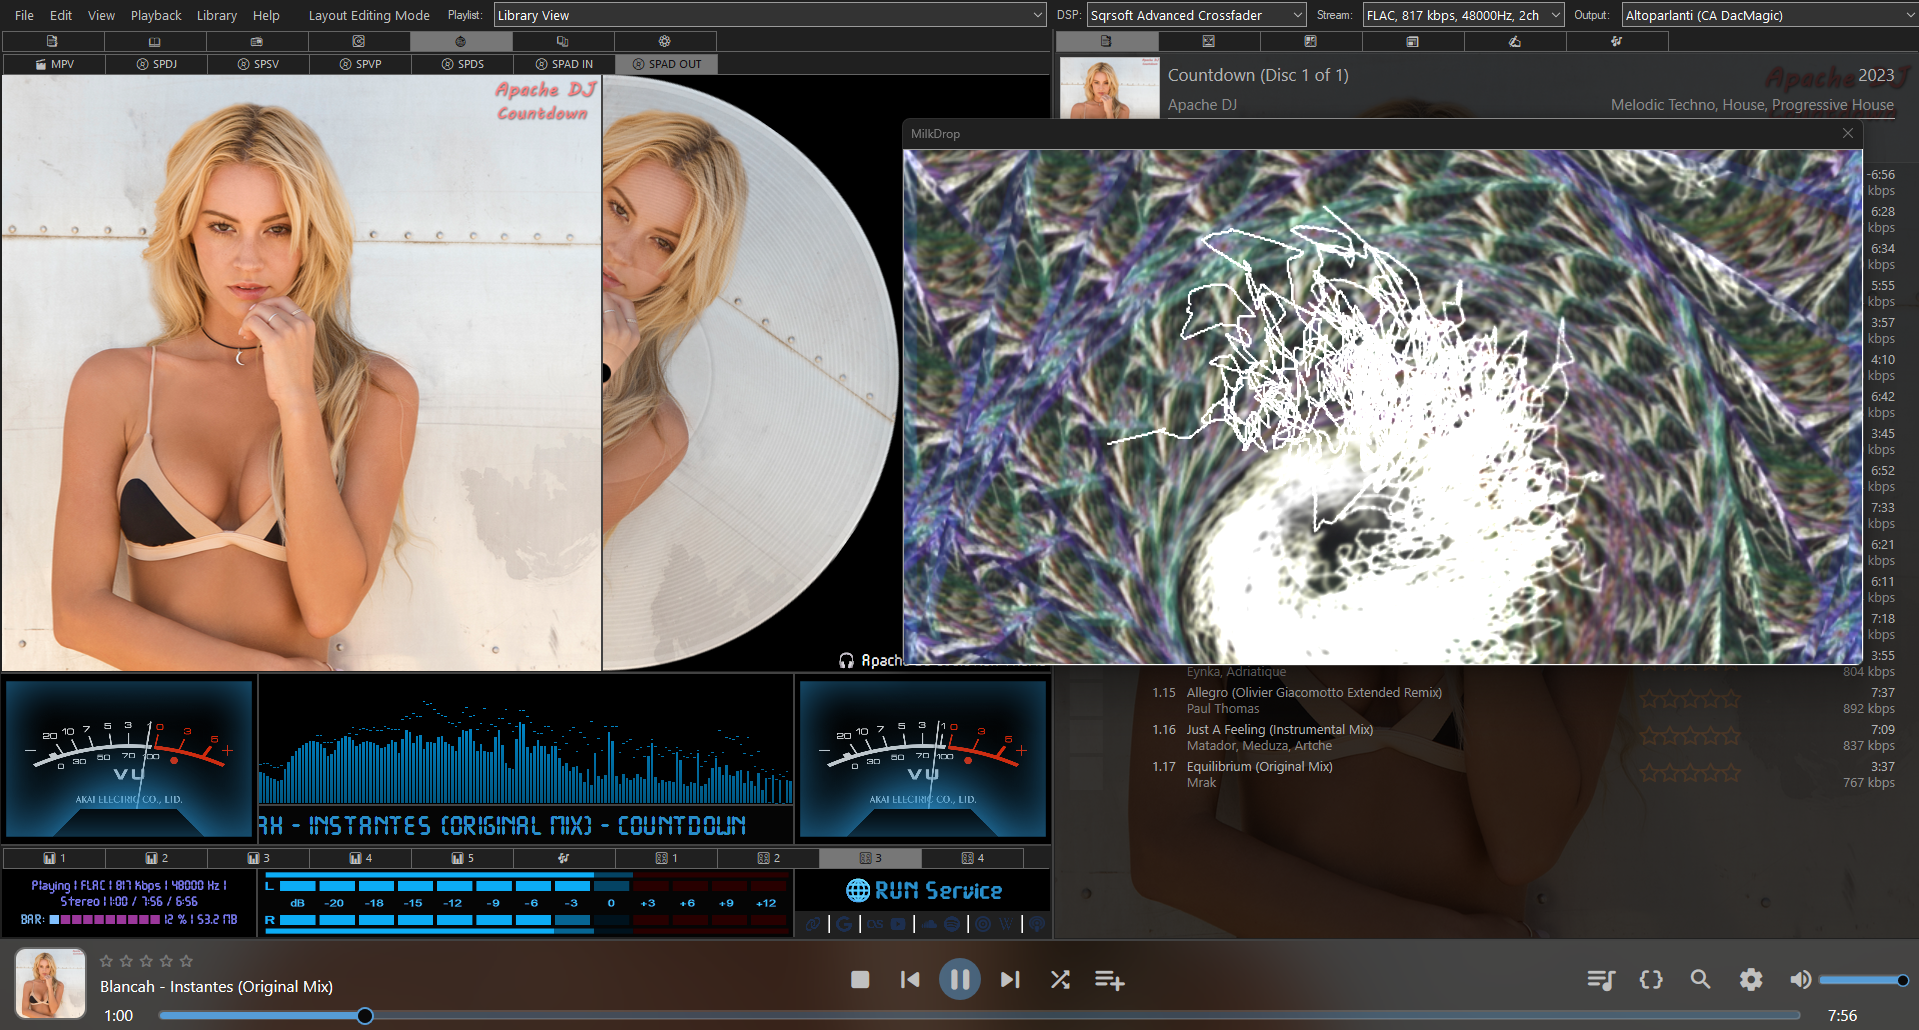
Task: Open the Spotify link icon
Action: (952, 924)
